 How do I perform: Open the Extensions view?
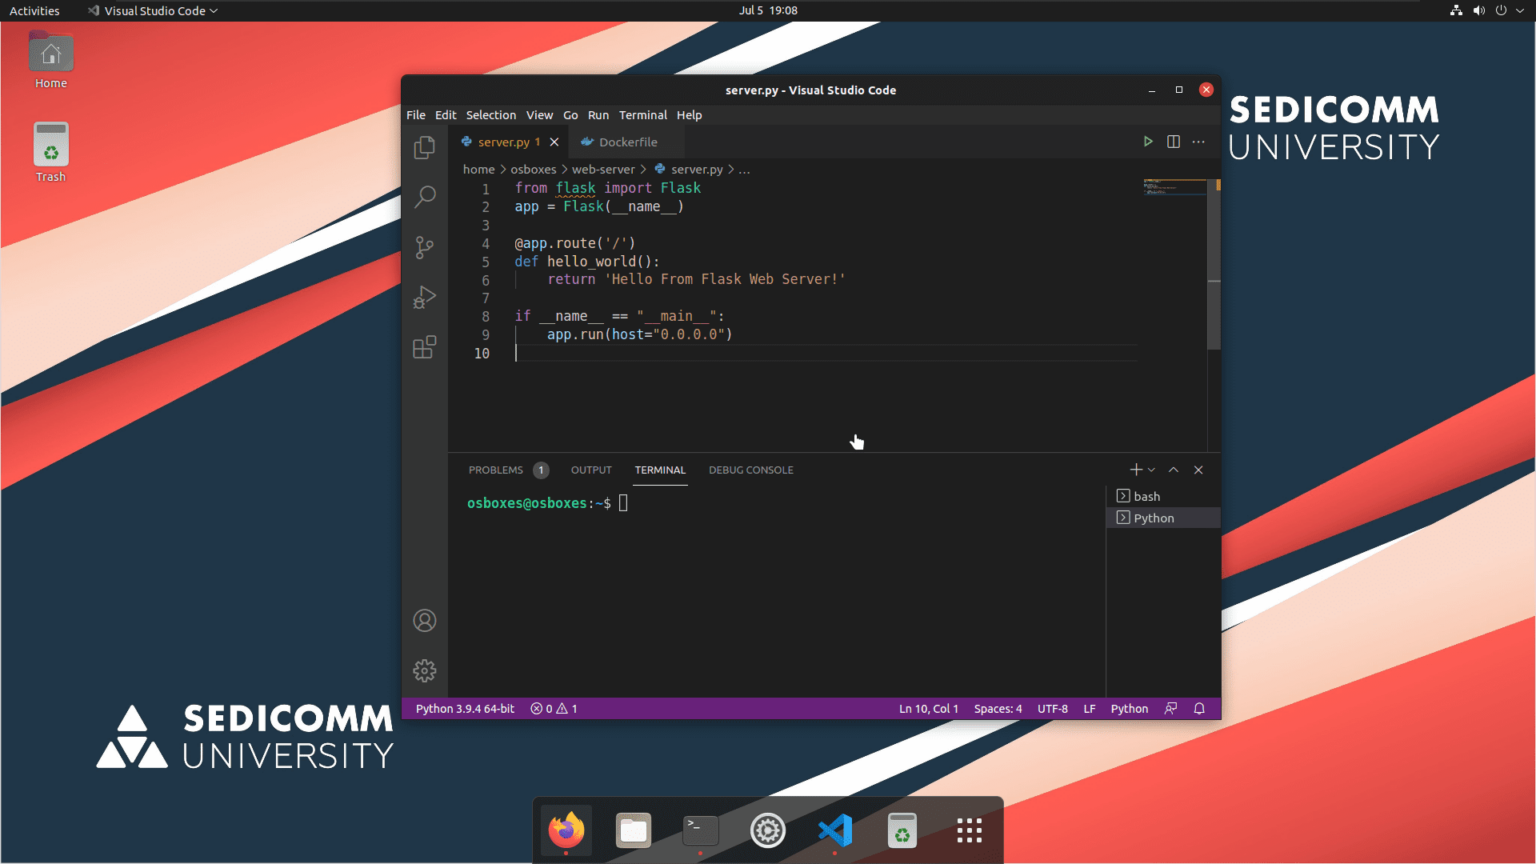click(x=424, y=347)
